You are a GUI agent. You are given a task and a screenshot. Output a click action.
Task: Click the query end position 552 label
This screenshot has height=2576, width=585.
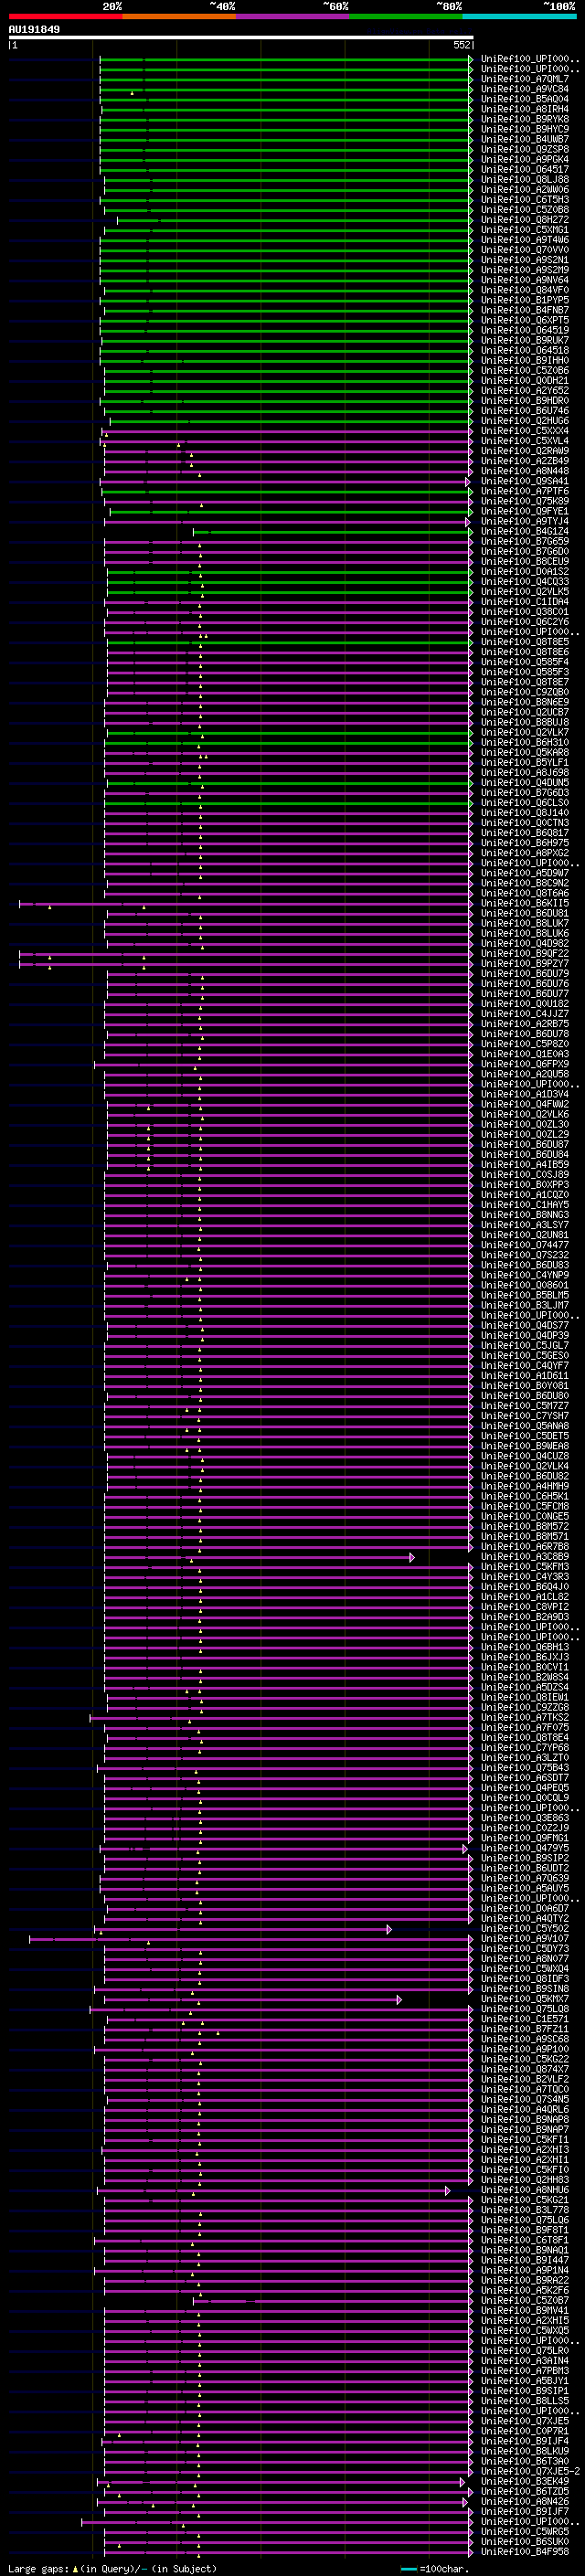462,45
